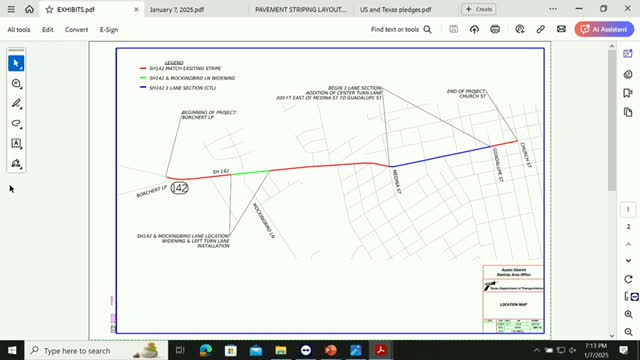640x360 pixels.
Task: Star the EXHIBITS.pdf document
Action: 49,9
